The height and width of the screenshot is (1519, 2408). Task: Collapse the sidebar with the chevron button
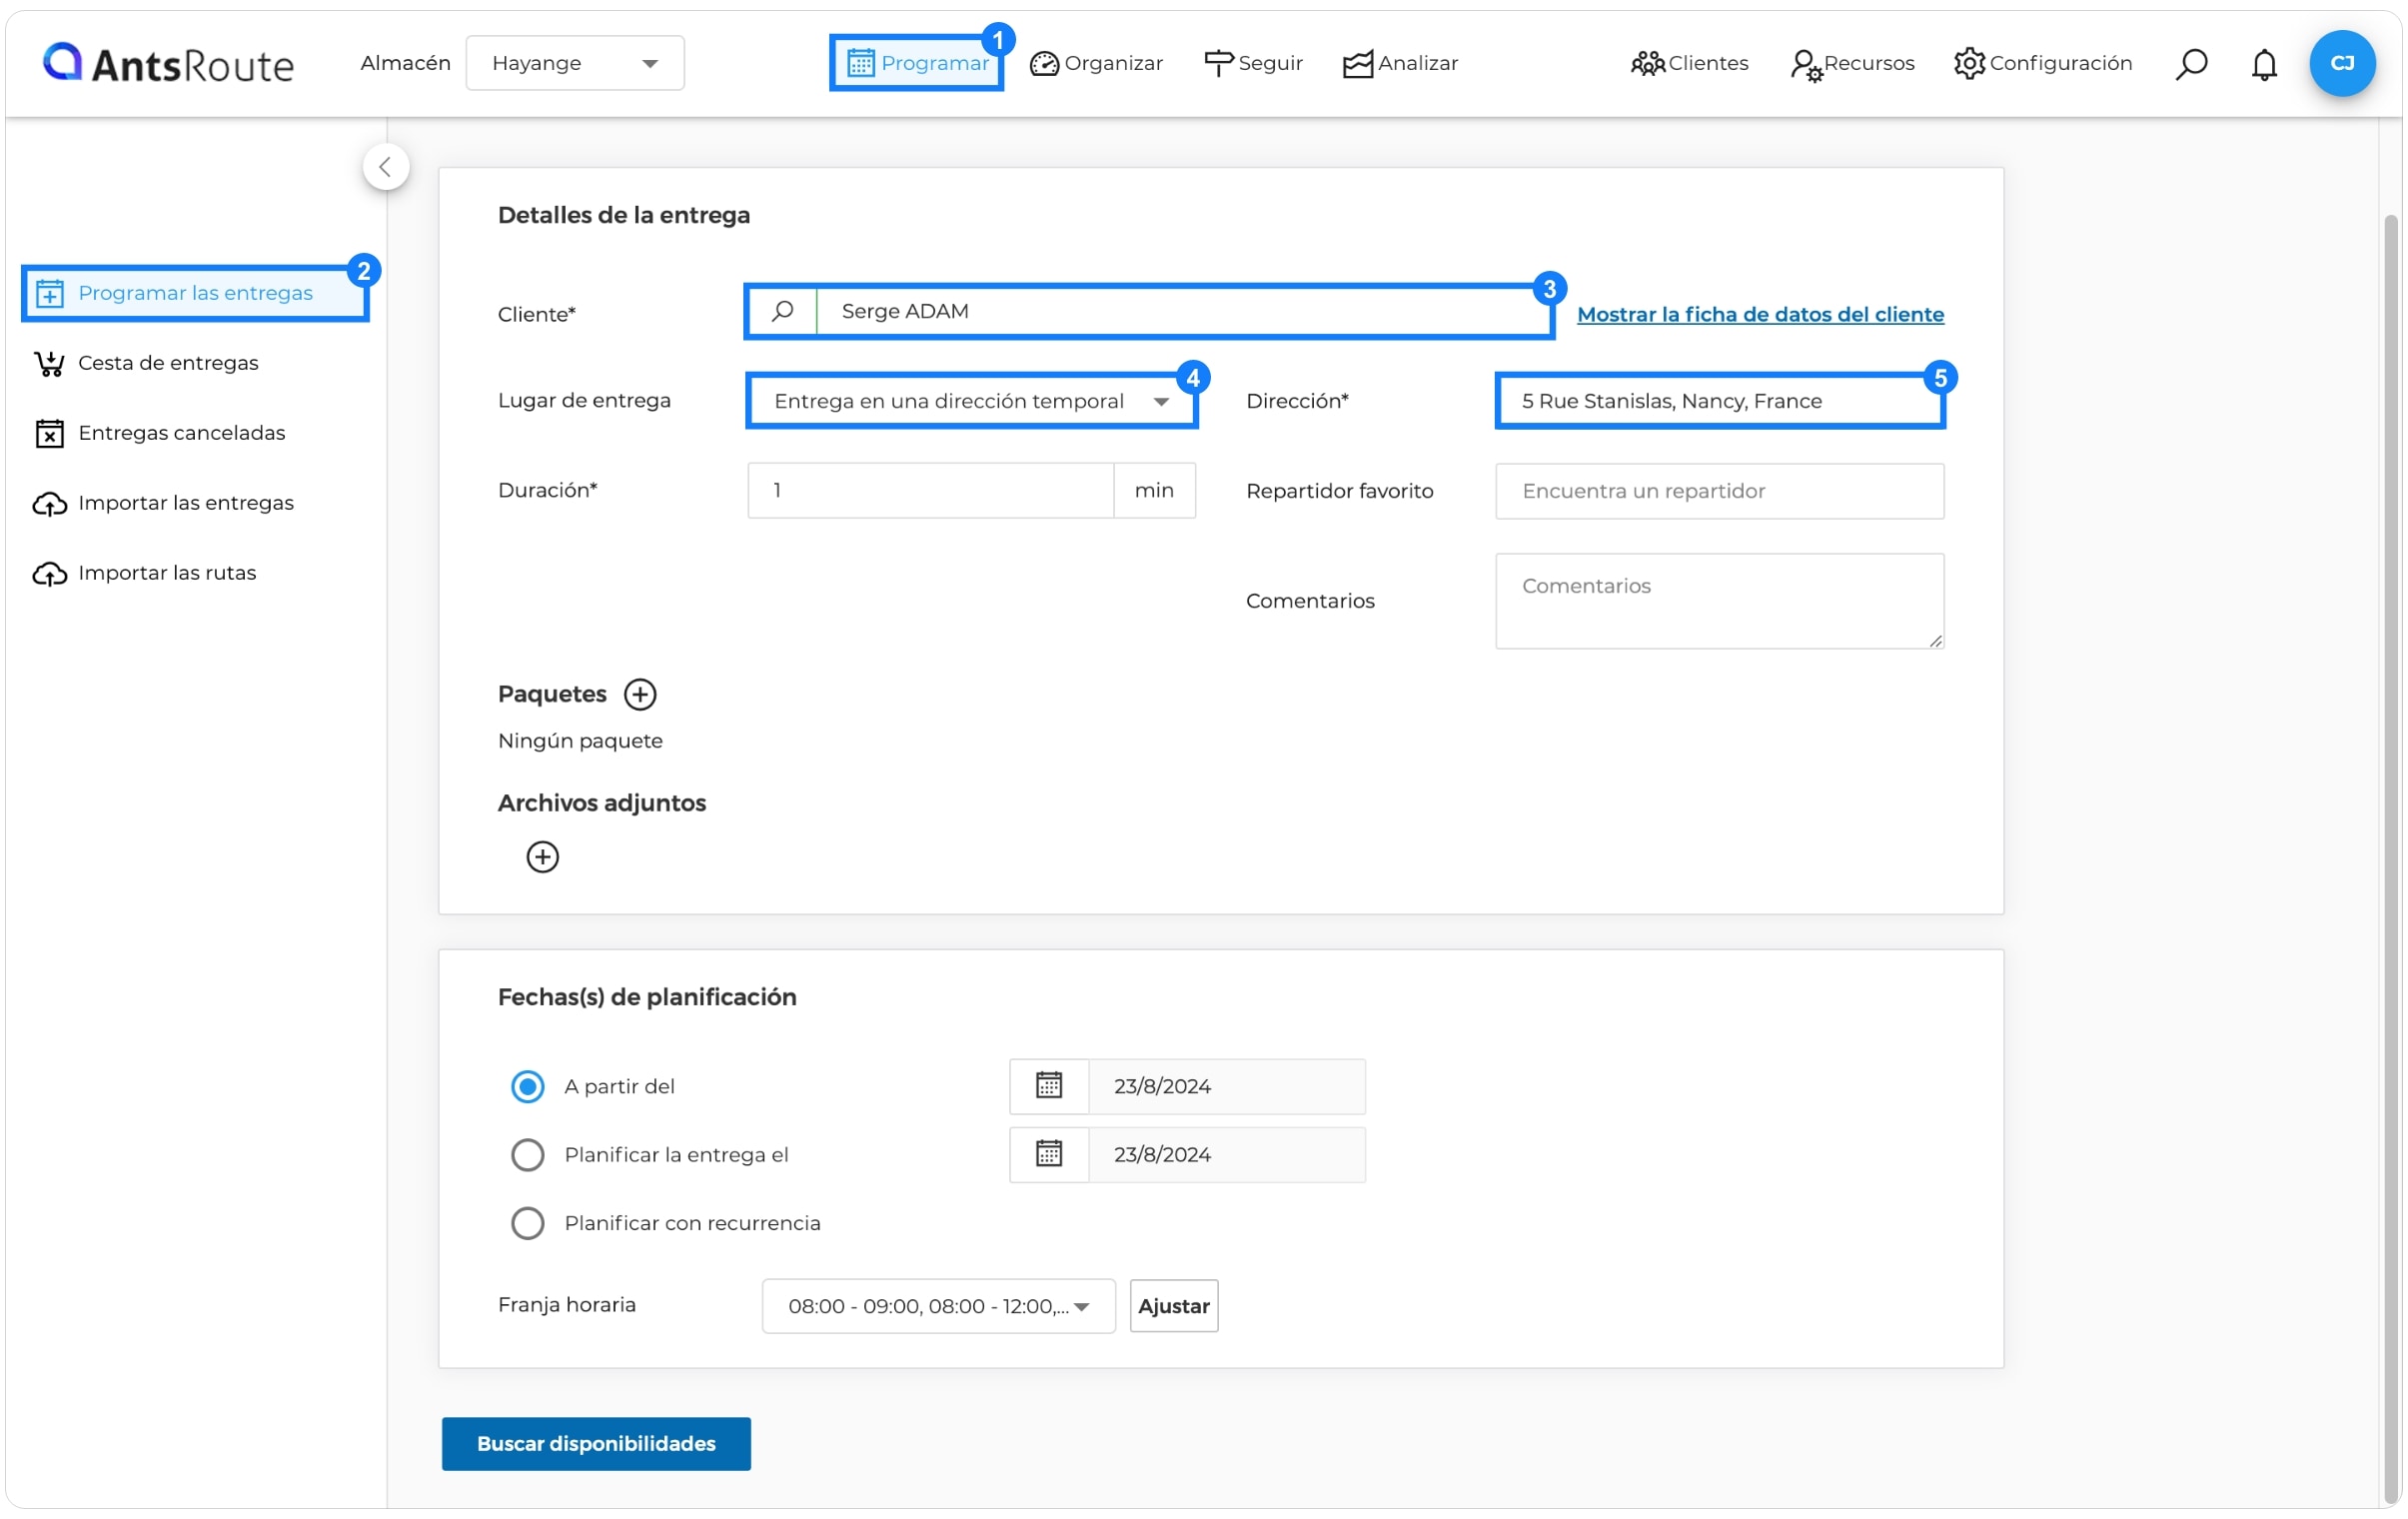click(x=386, y=167)
